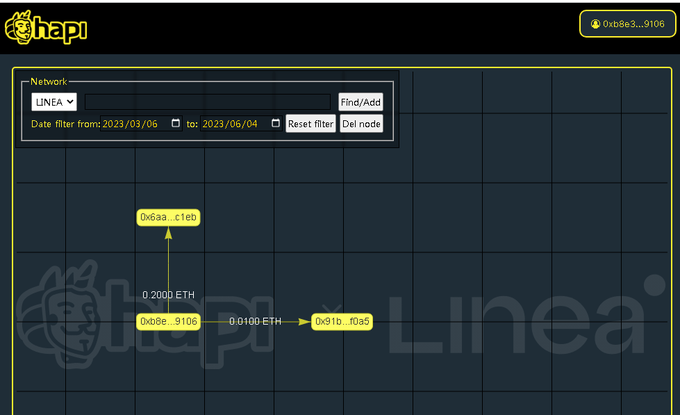This screenshot has height=415, width=680.
Task: Click the user avatar icon in wallet button
Action: tap(595, 24)
